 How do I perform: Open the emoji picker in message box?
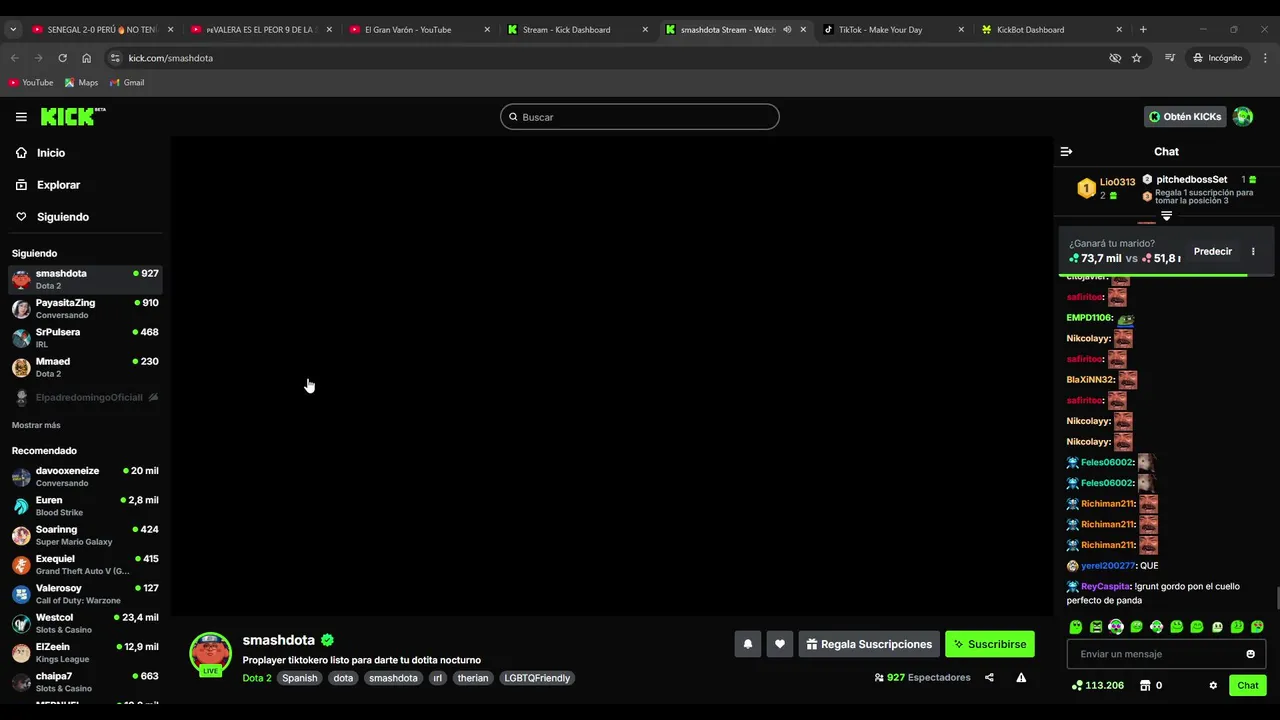point(1250,654)
